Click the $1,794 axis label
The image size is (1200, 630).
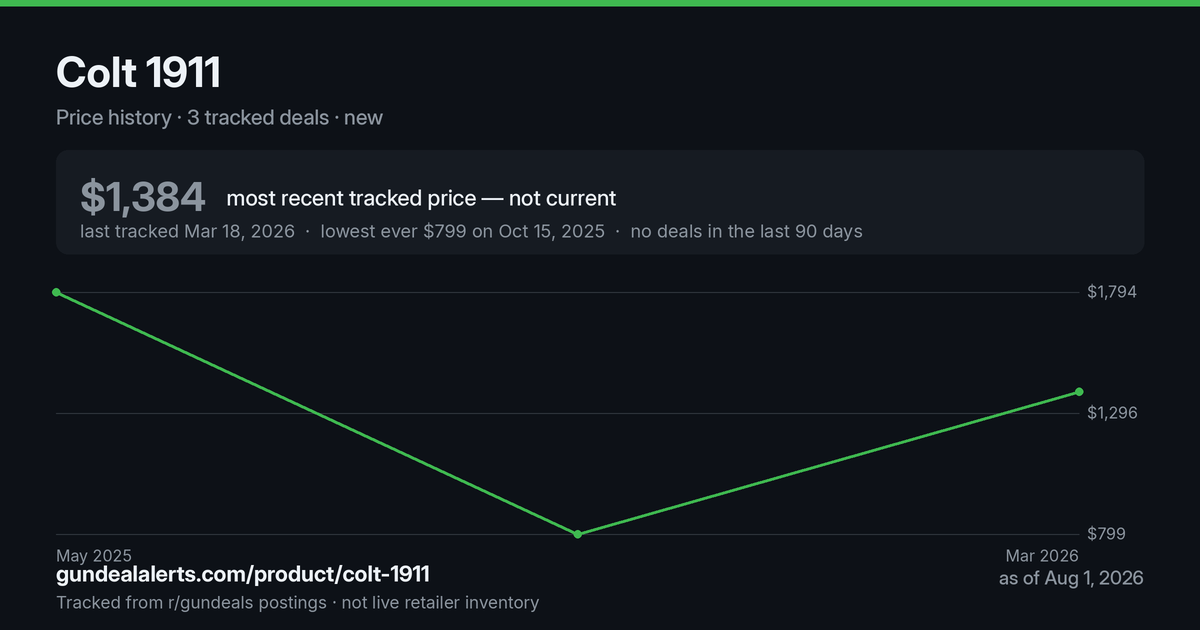point(1112,292)
